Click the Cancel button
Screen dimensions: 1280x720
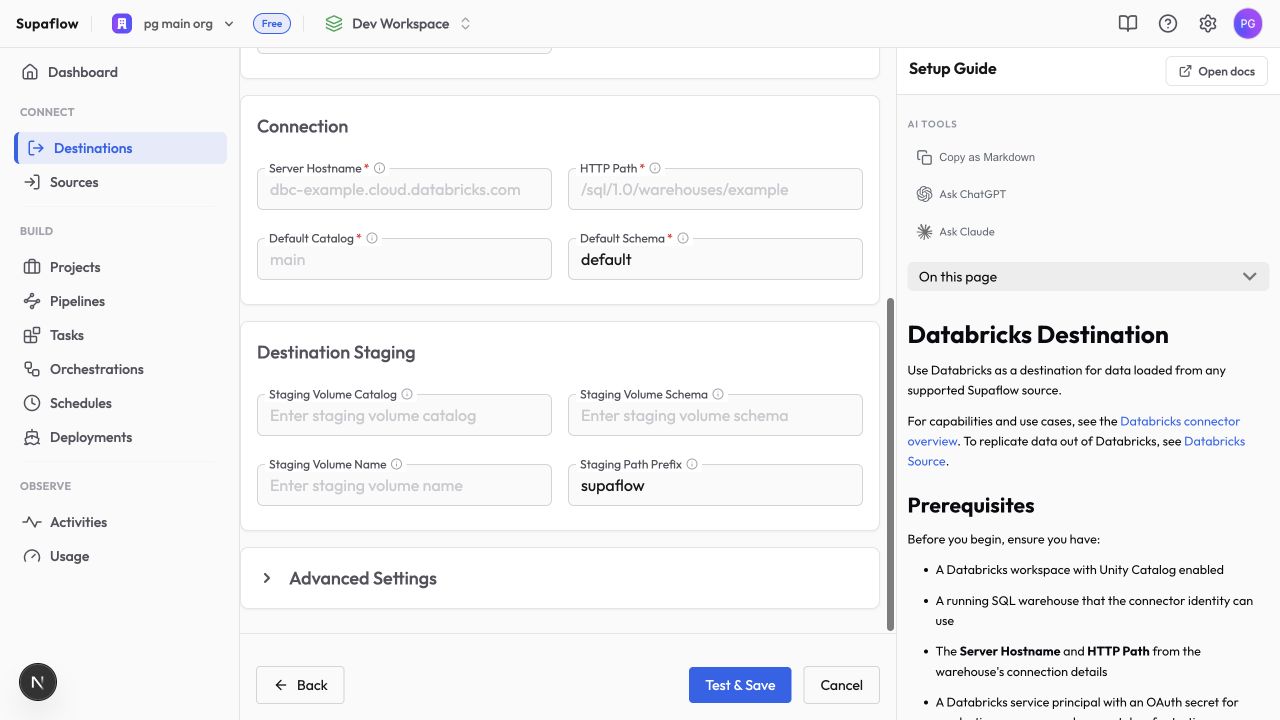[841, 685]
